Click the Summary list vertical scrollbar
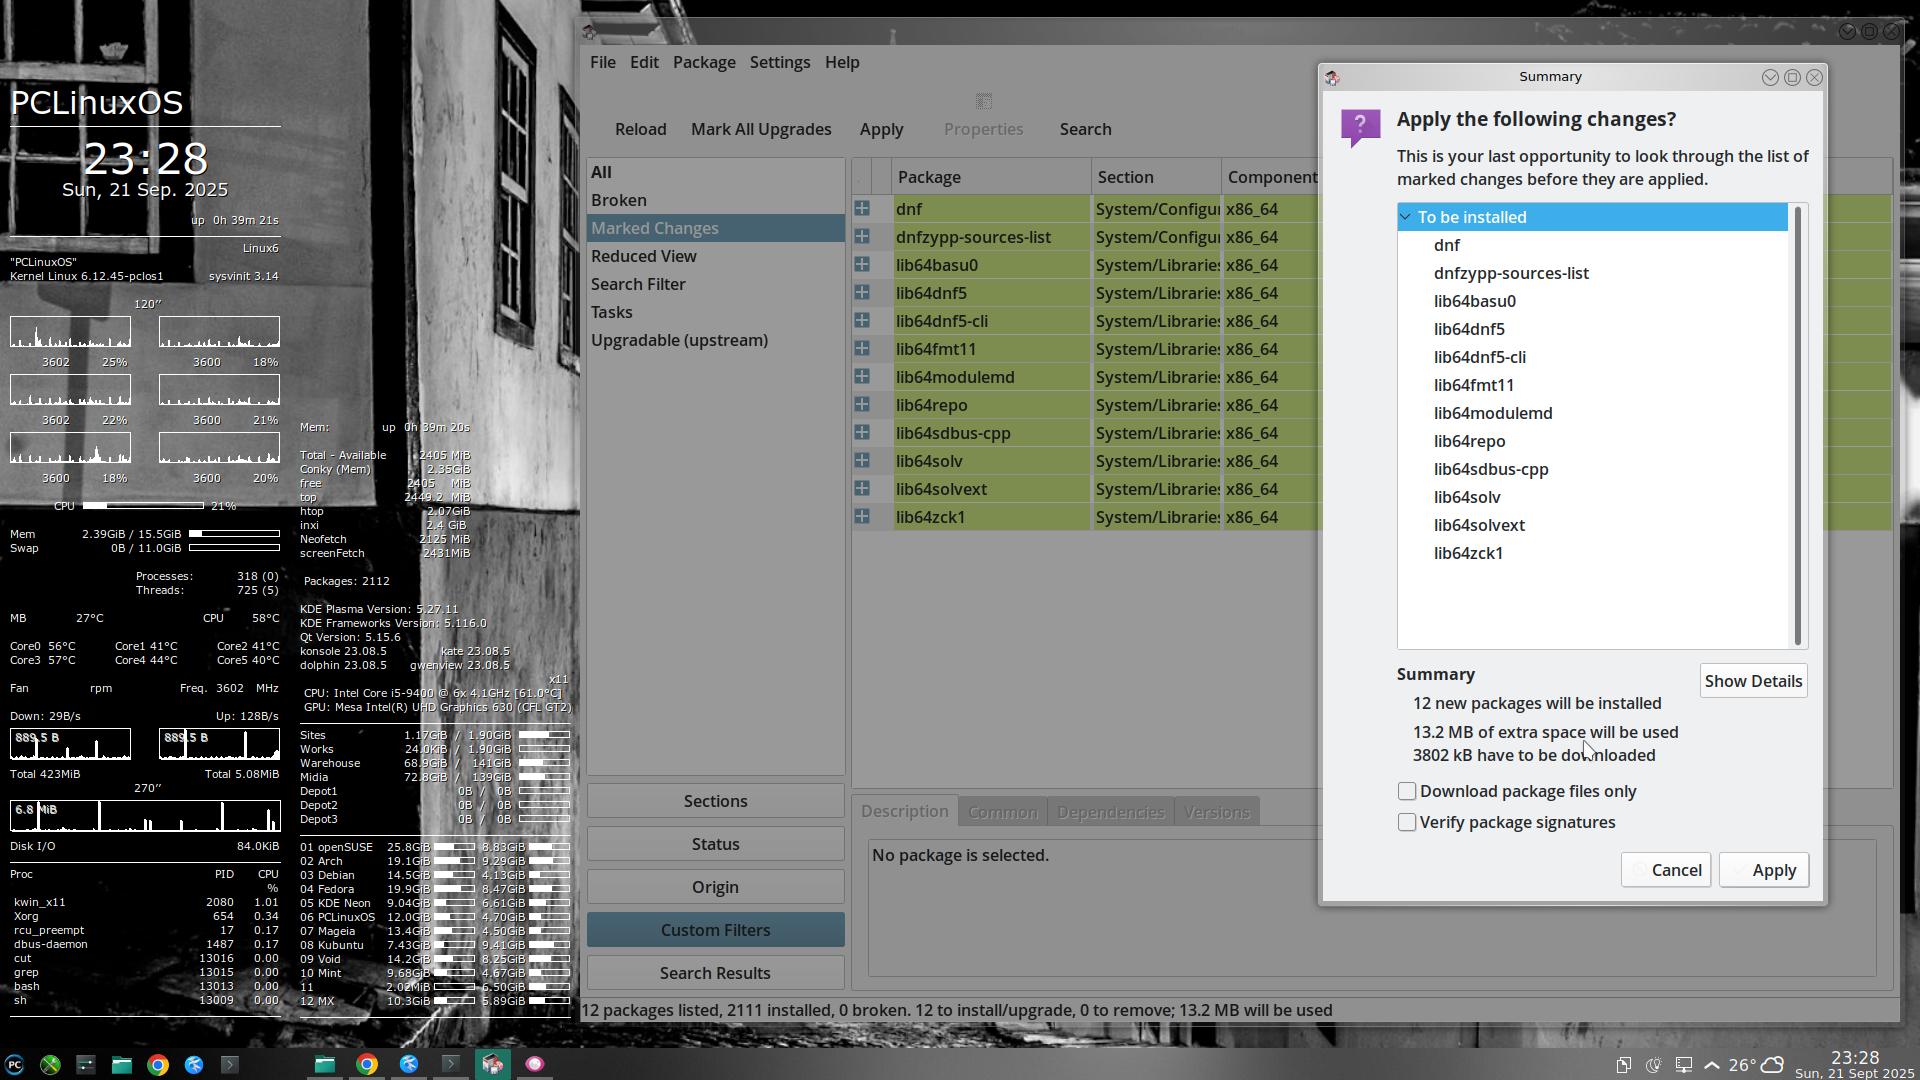Image resolution: width=1920 pixels, height=1080 pixels. [1797, 425]
